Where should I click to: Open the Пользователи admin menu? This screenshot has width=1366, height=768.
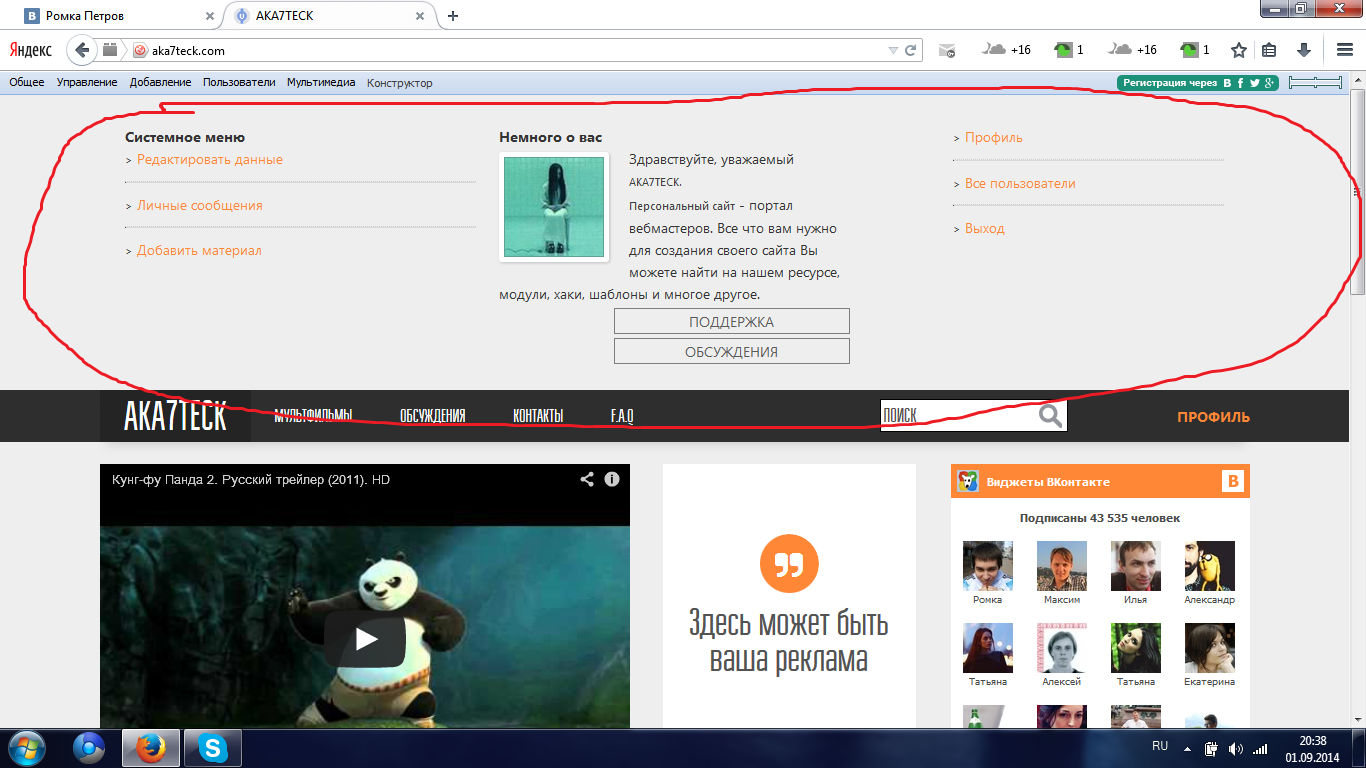[x=239, y=82]
